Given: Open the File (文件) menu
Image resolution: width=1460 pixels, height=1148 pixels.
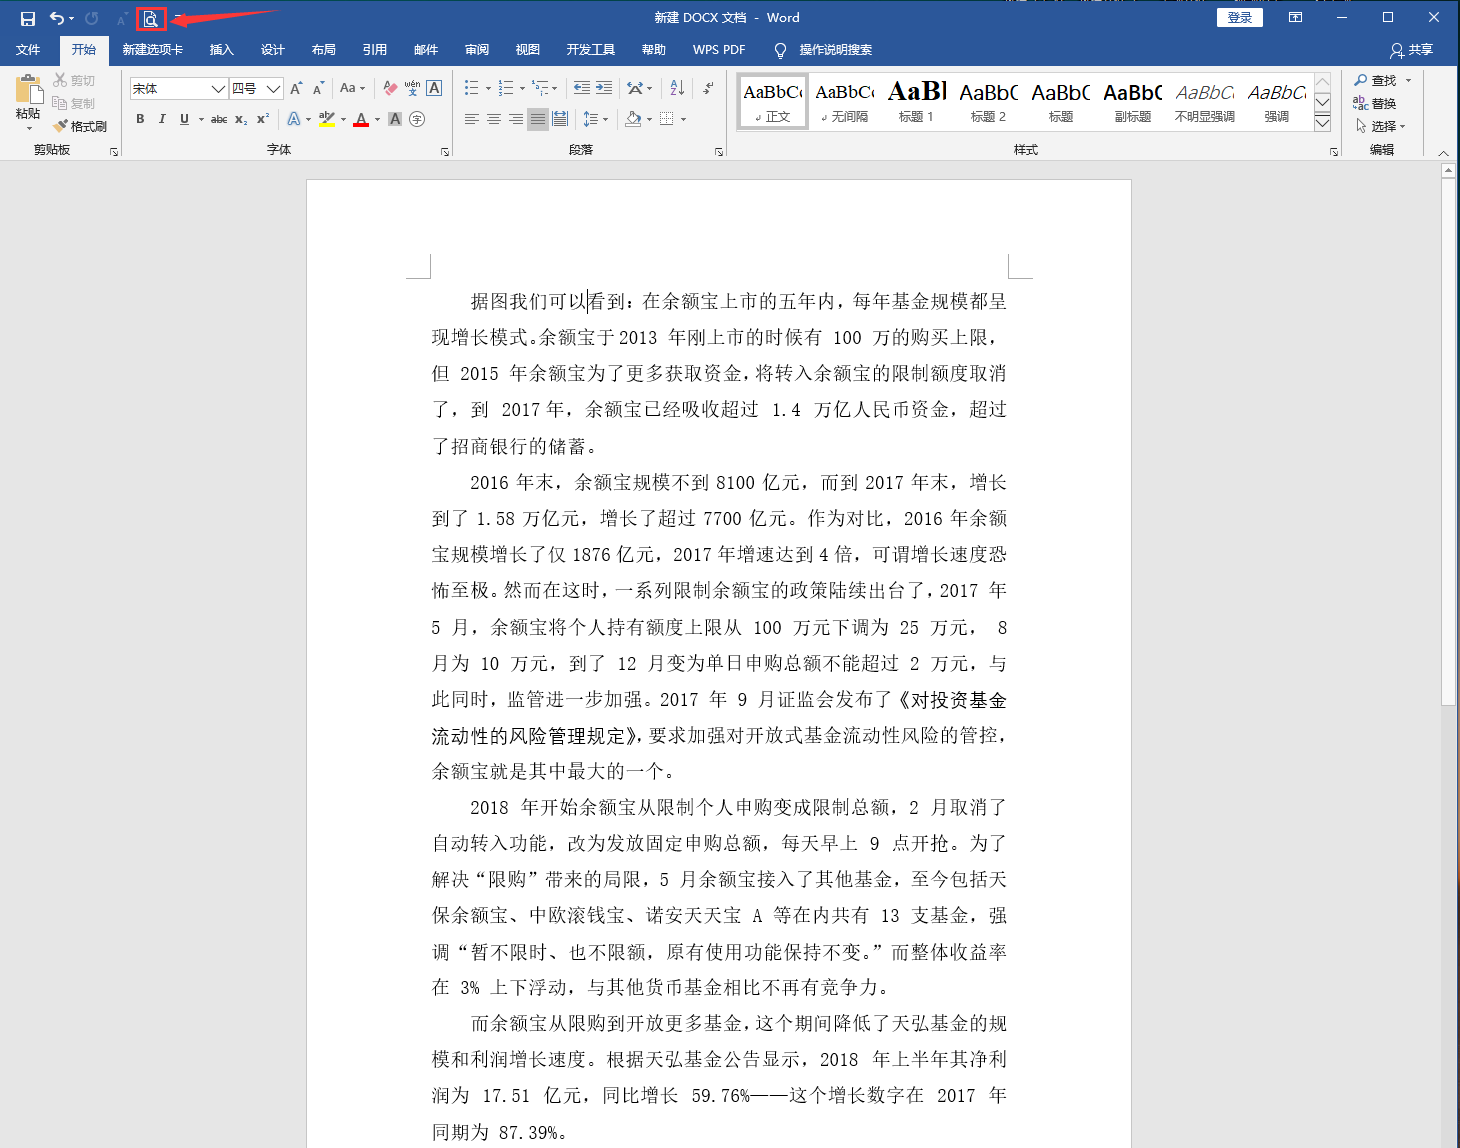Looking at the screenshot, I should click(28, 50).
